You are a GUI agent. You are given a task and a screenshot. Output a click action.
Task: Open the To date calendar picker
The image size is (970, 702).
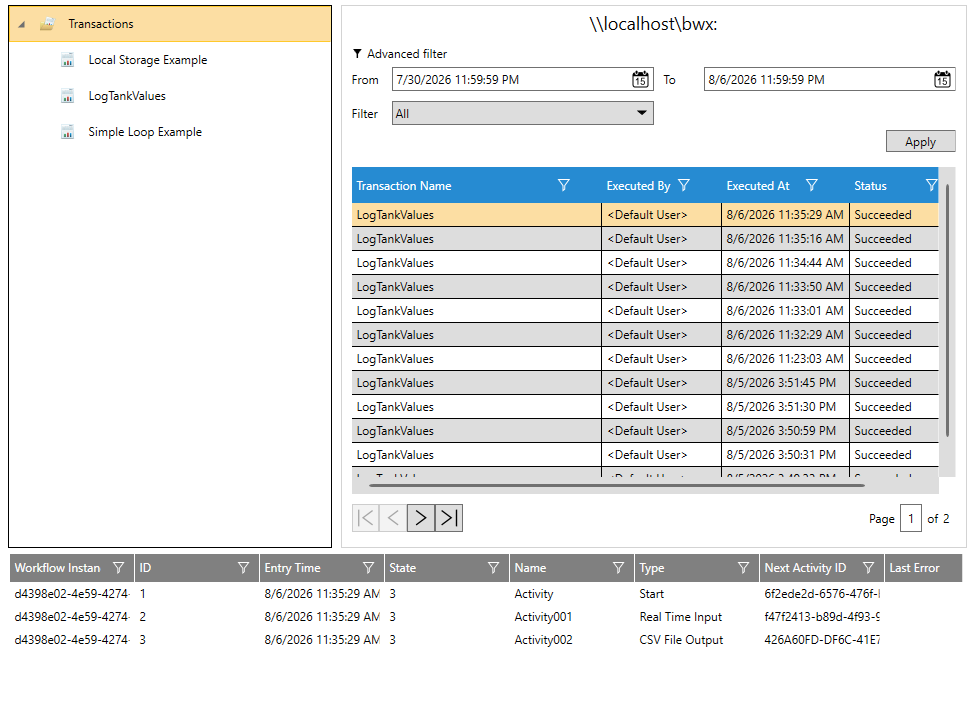click(x=942, y=79)
